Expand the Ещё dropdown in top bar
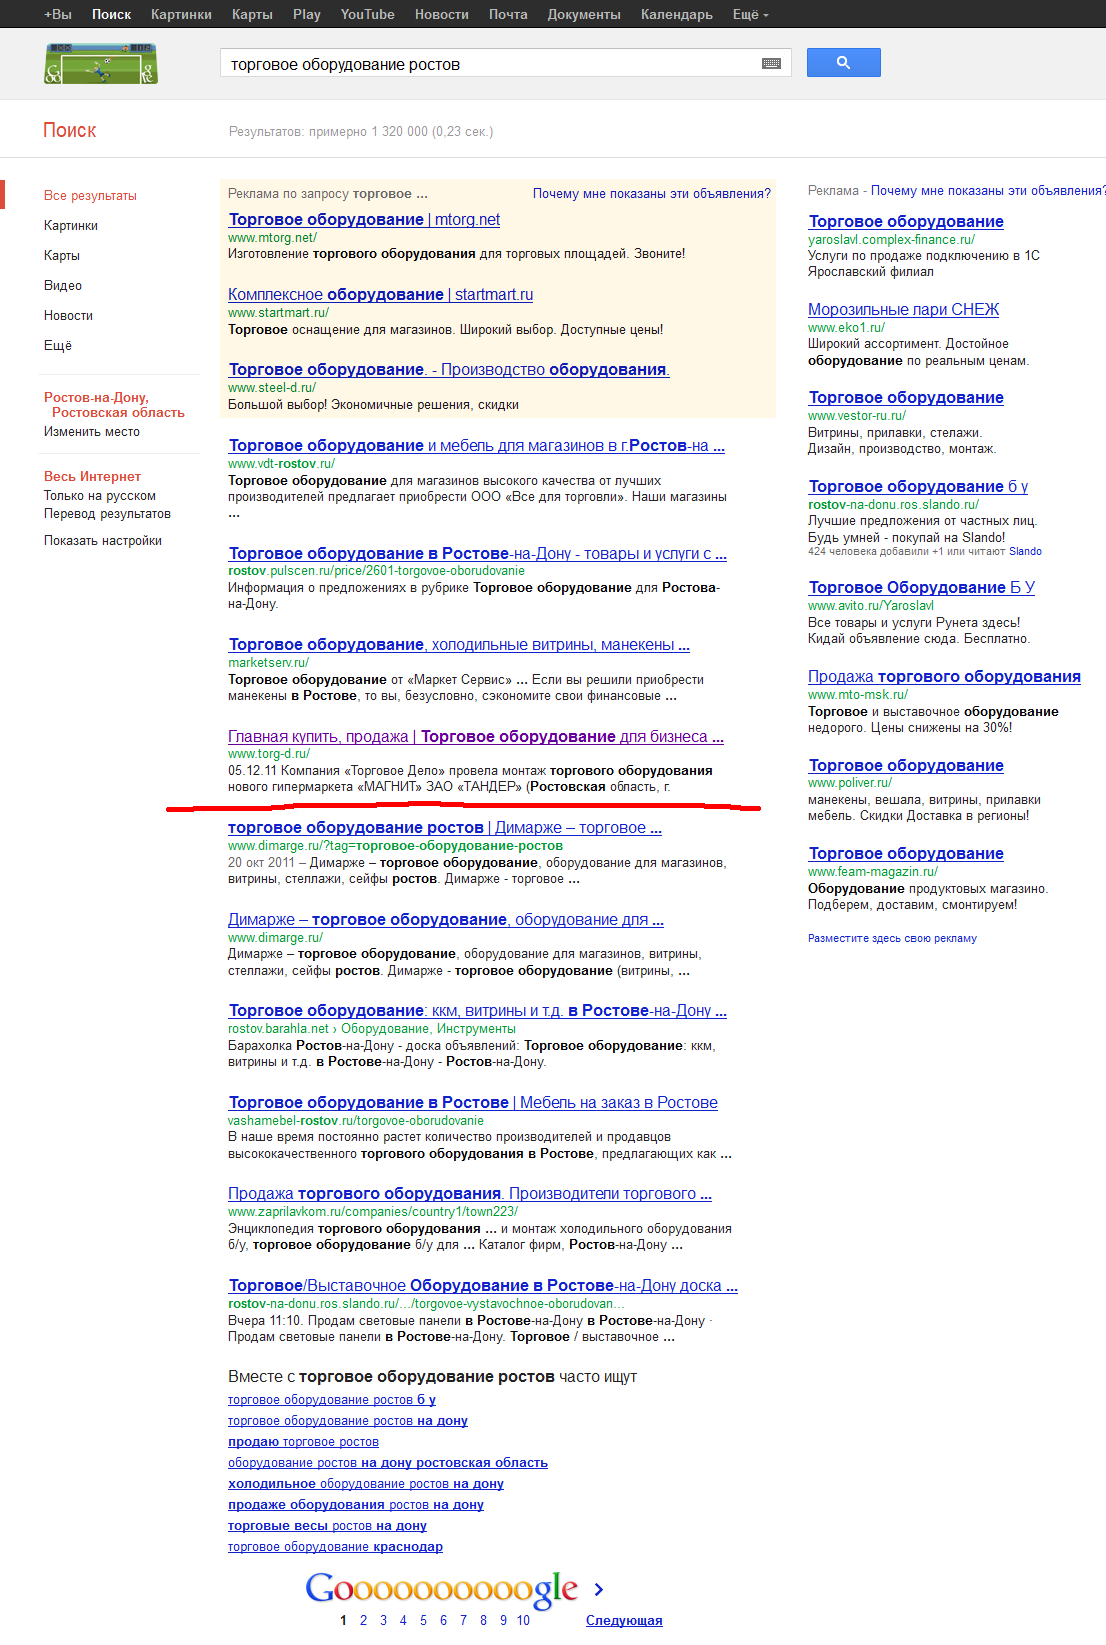The height and width of the screenshot is (1645, 1106). [x=750, y=15]
